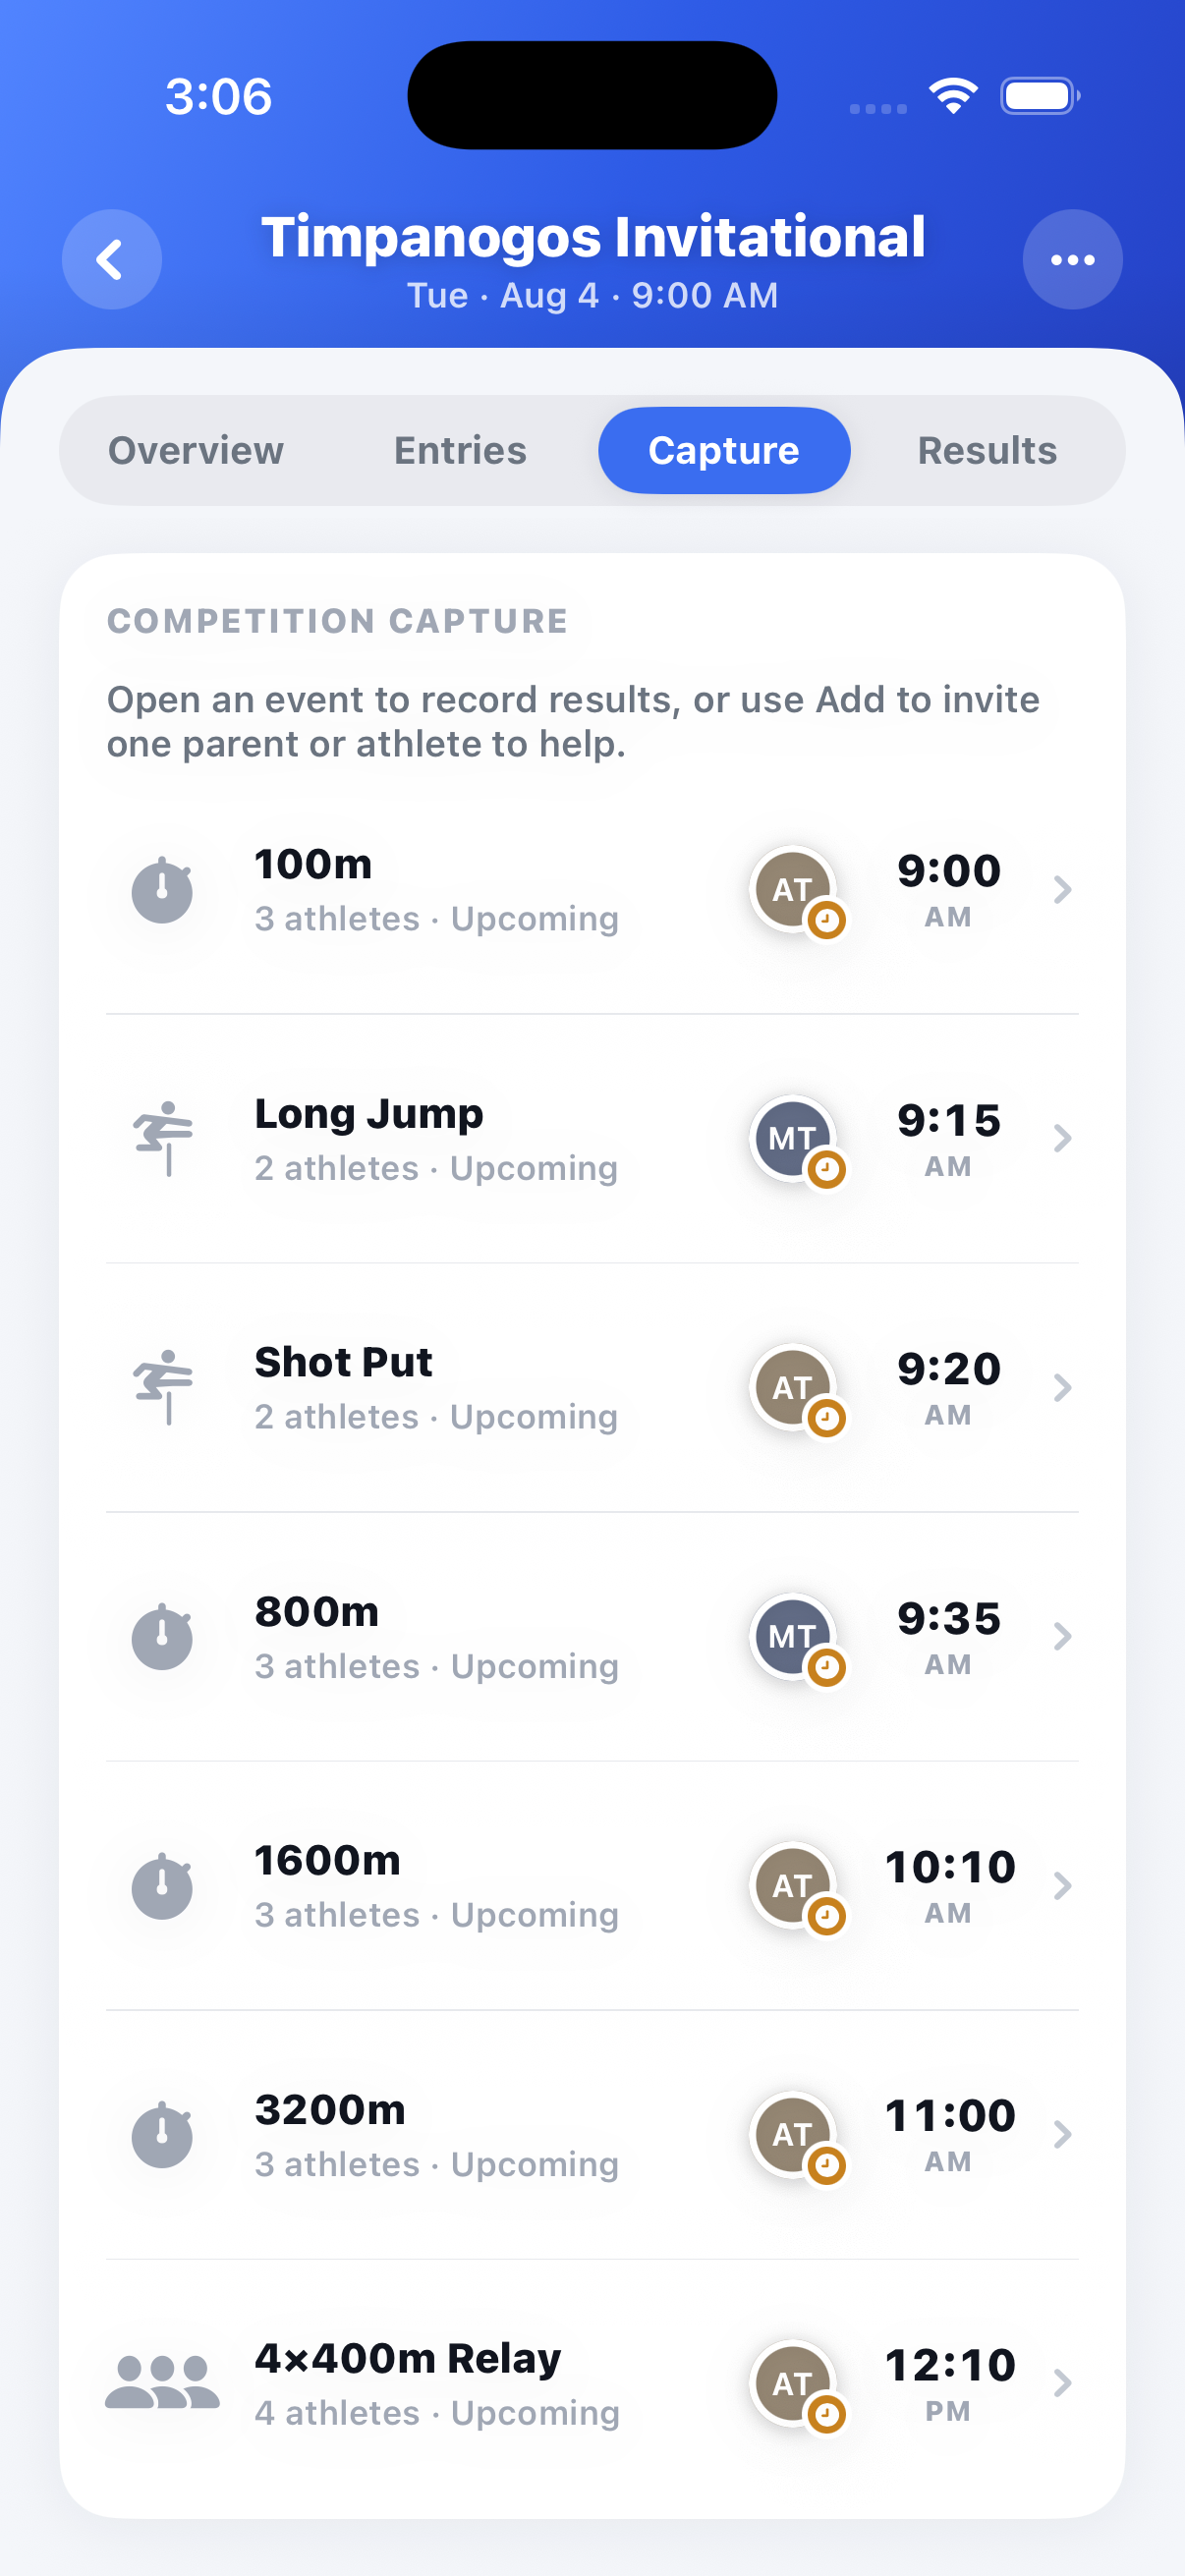Switch to the Overview tab
The width and height of the screenshot is (1185, 2576).
click(196, 451)
